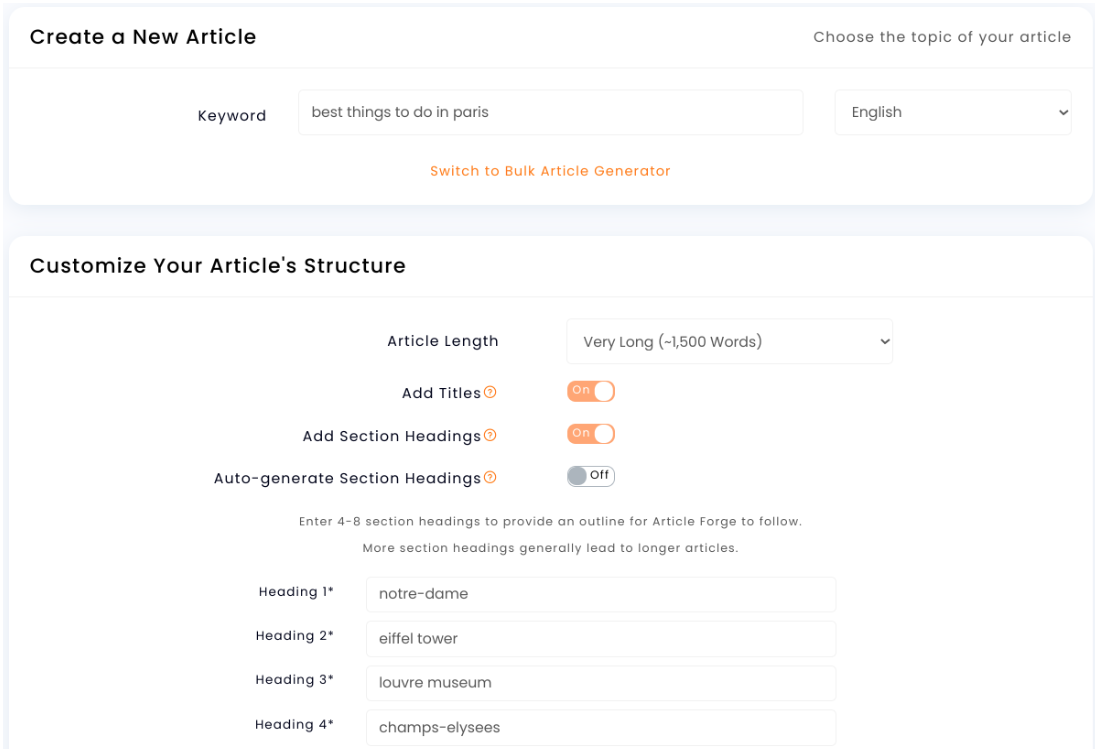Screen dimensions: 1098x749
Task: Click the Customize Your Article's Structure header
Action: click(x=218, y=266)
